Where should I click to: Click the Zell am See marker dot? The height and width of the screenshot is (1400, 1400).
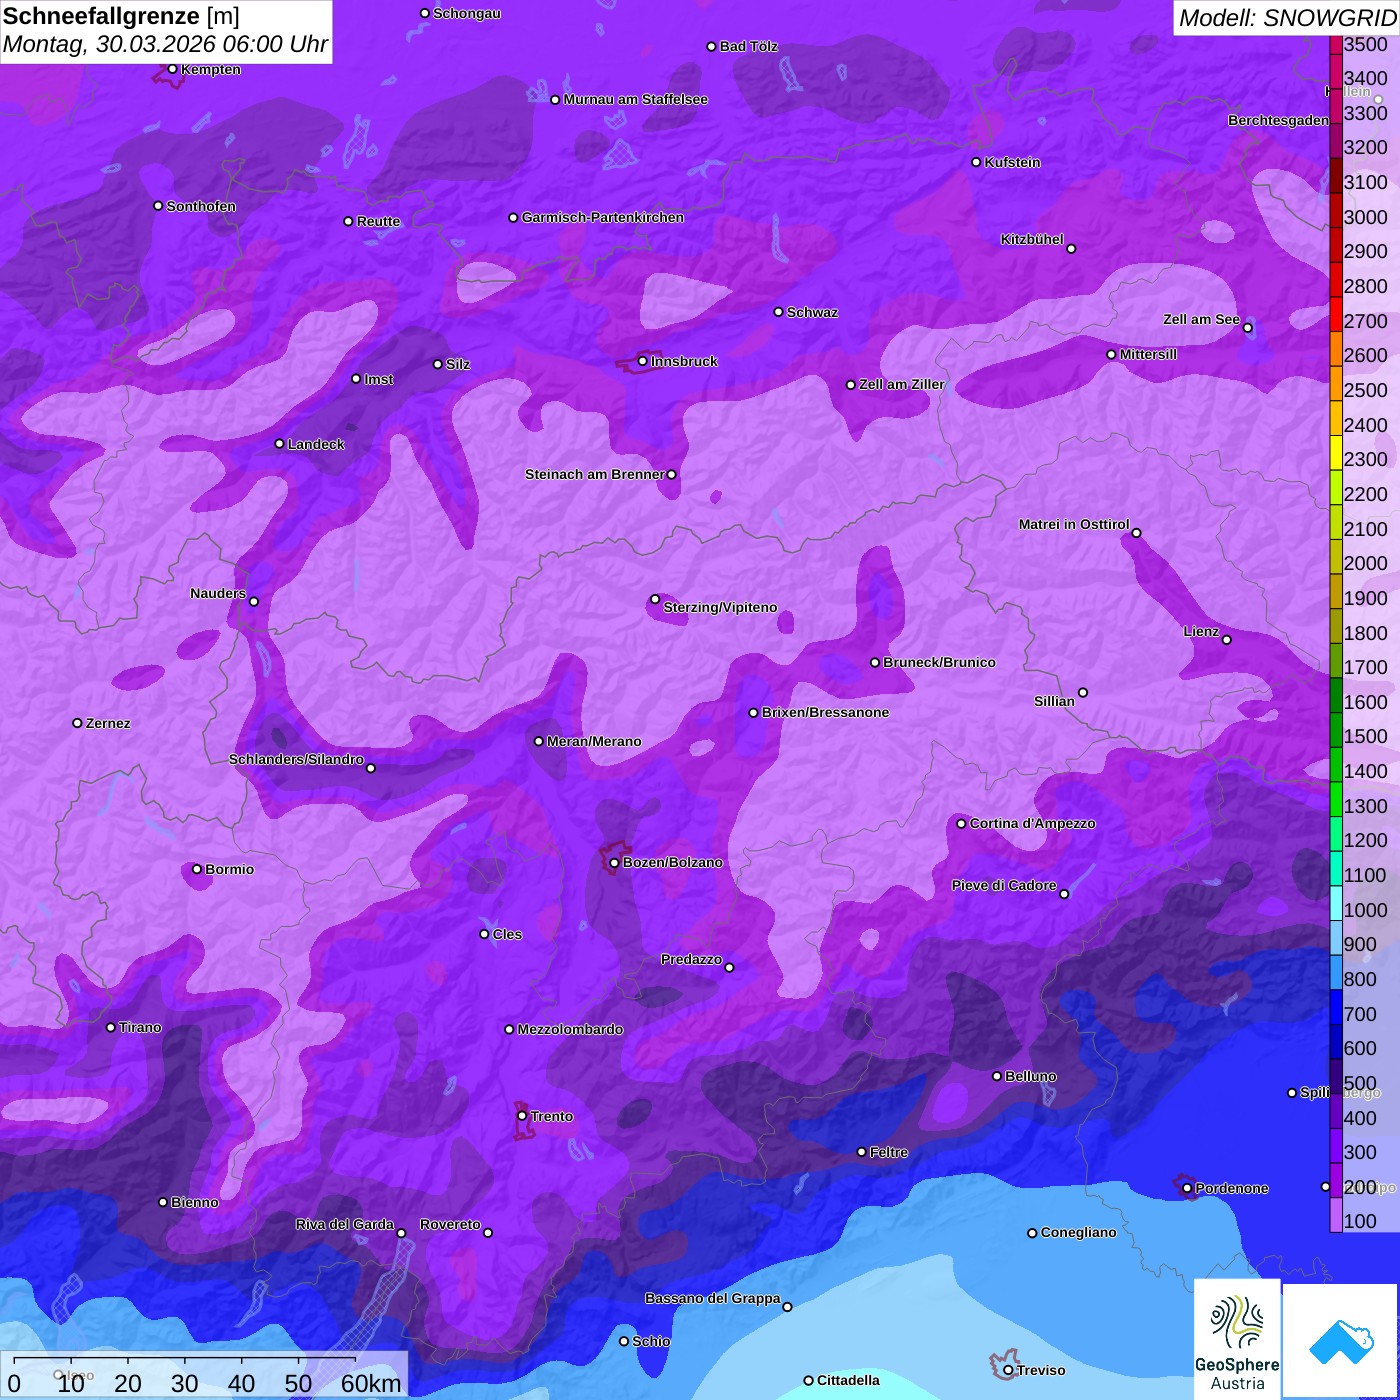point(1247,328)
